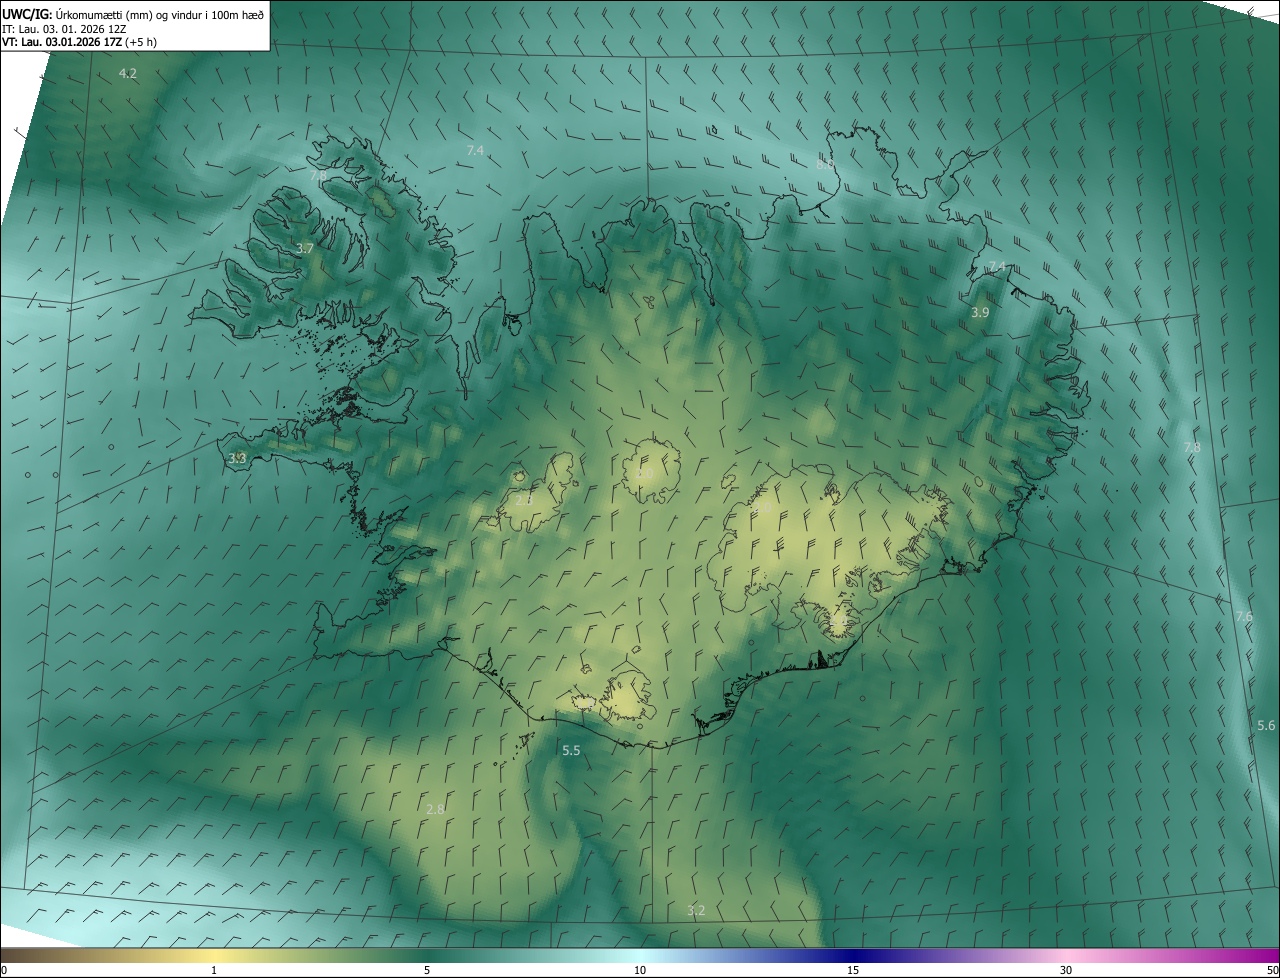Click the colorbar tick label "1"
Image resolution: width=1280 pixels, height=978 pixels.
(x=214, y=970)
